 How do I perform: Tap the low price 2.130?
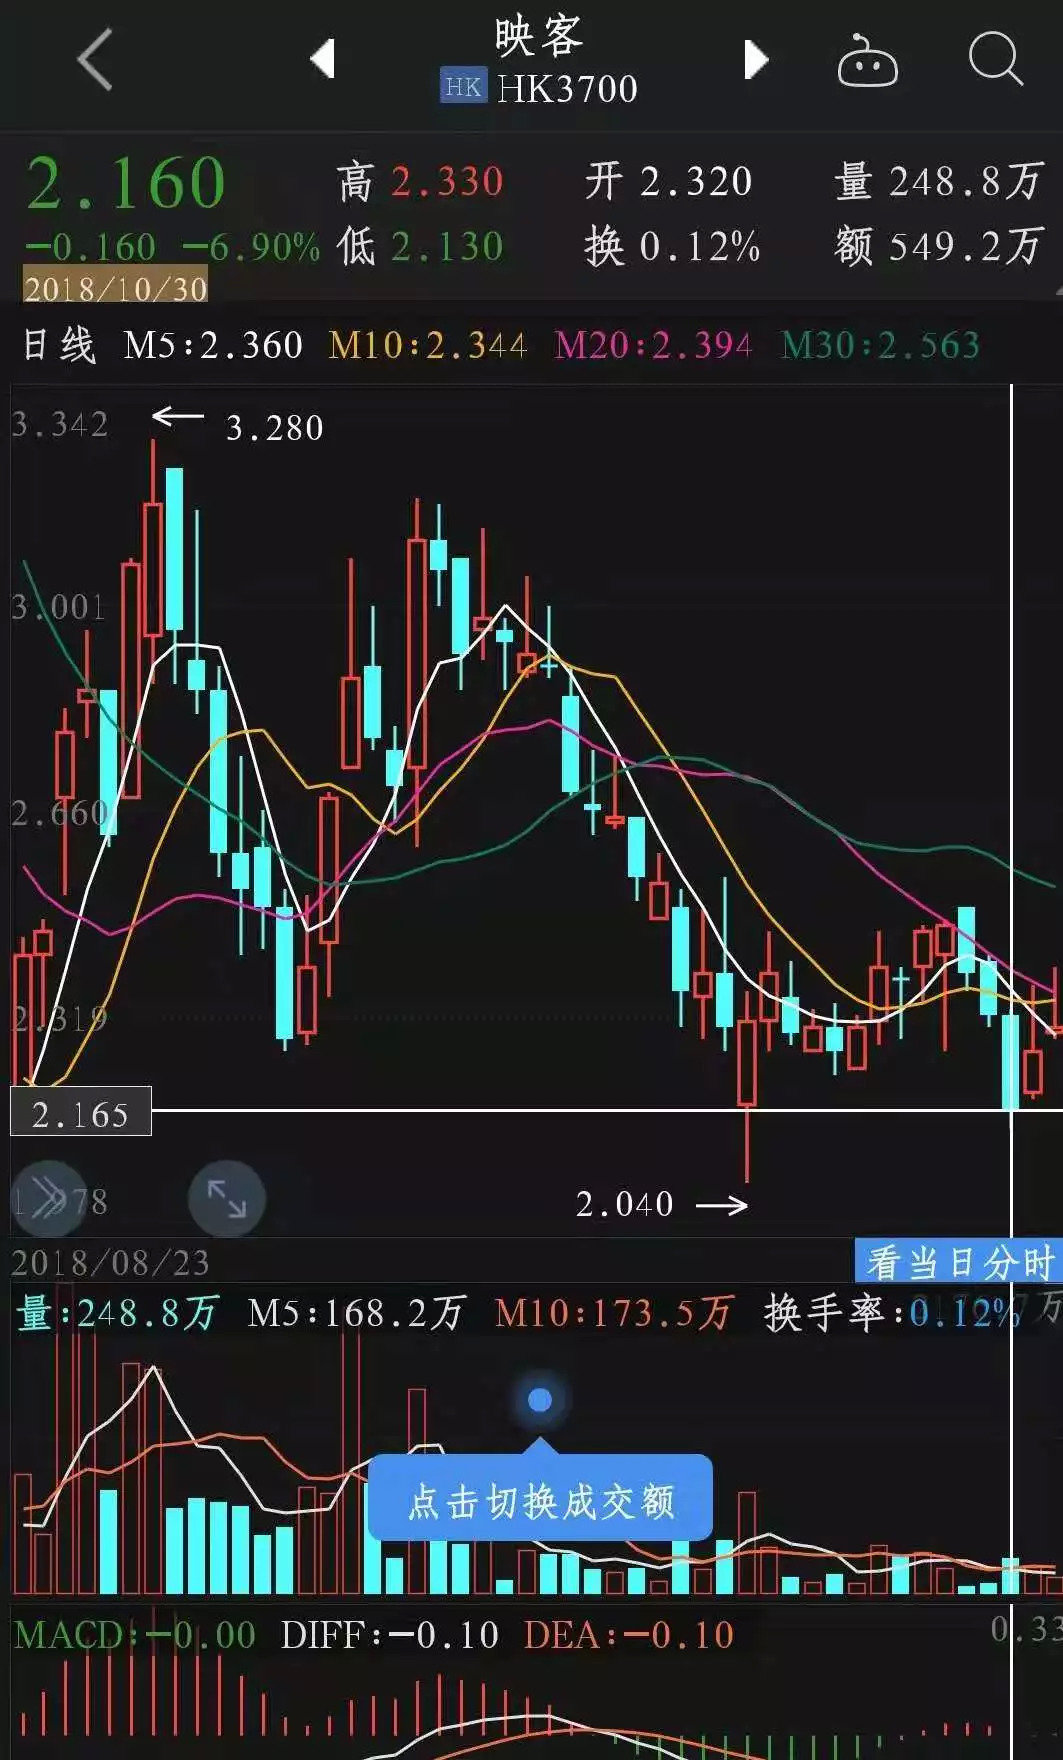click(x=447, y=246)
